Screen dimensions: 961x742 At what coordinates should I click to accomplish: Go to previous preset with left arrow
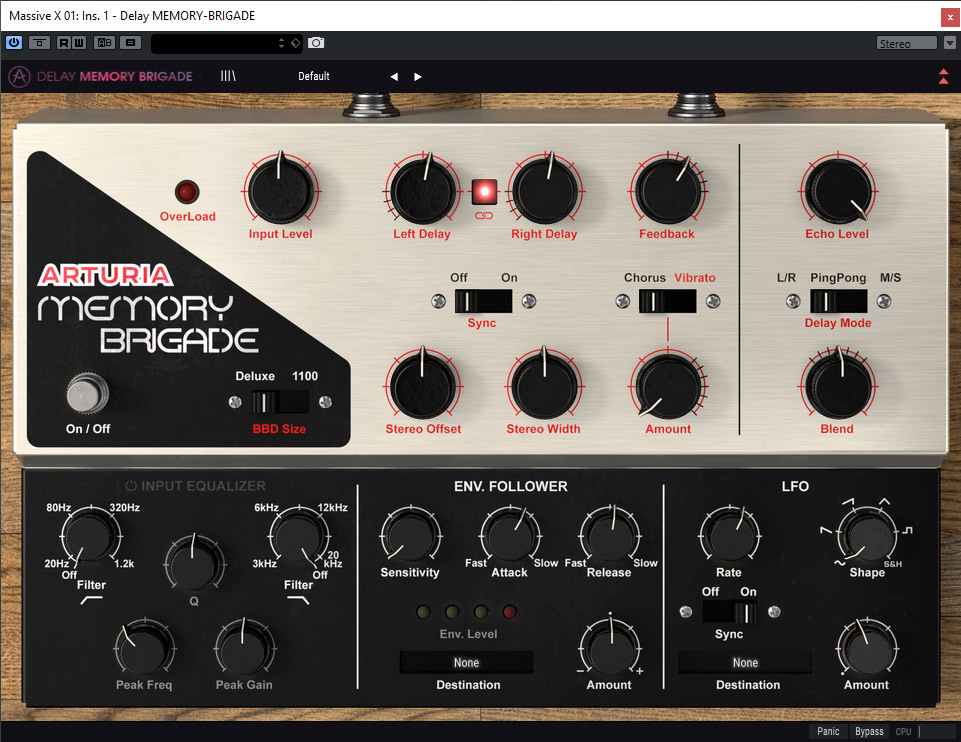pos(394,77)
